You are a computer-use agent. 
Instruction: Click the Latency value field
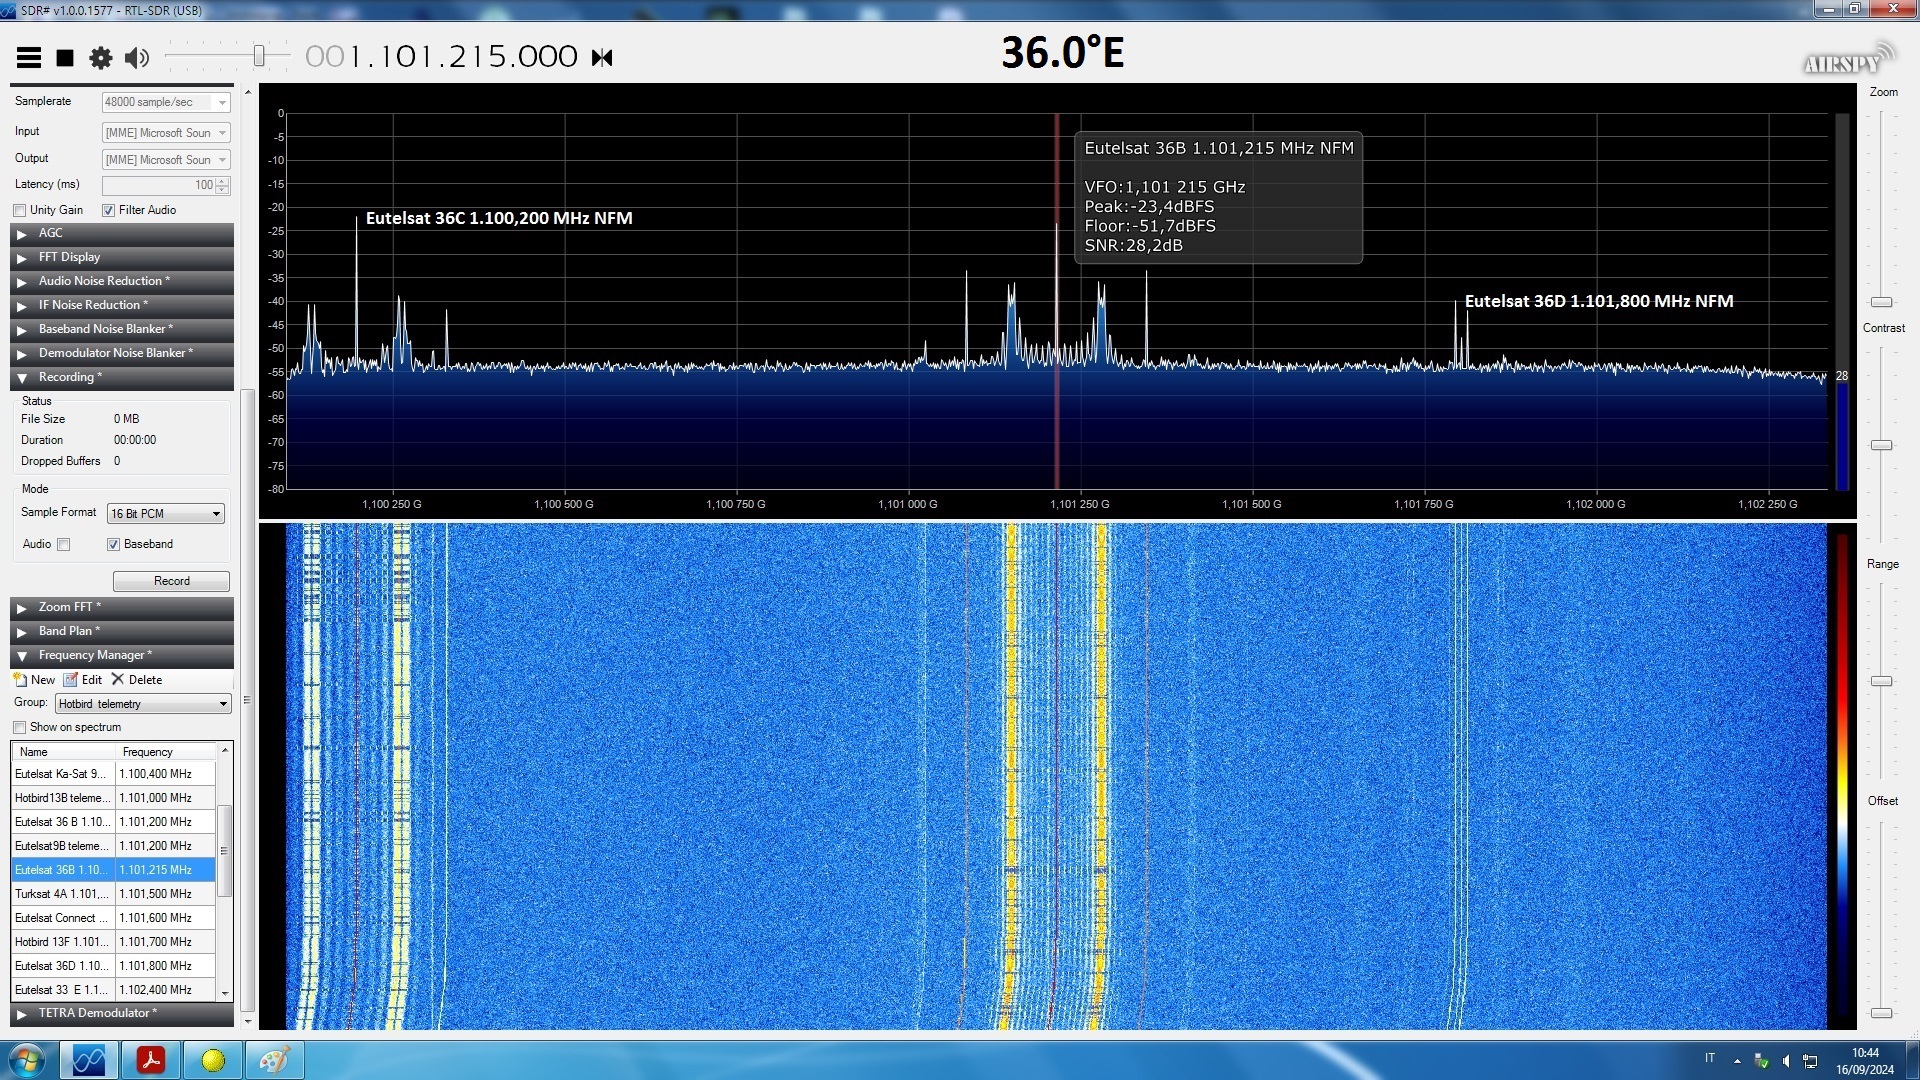pyautogui.click(x=159, y=185)
